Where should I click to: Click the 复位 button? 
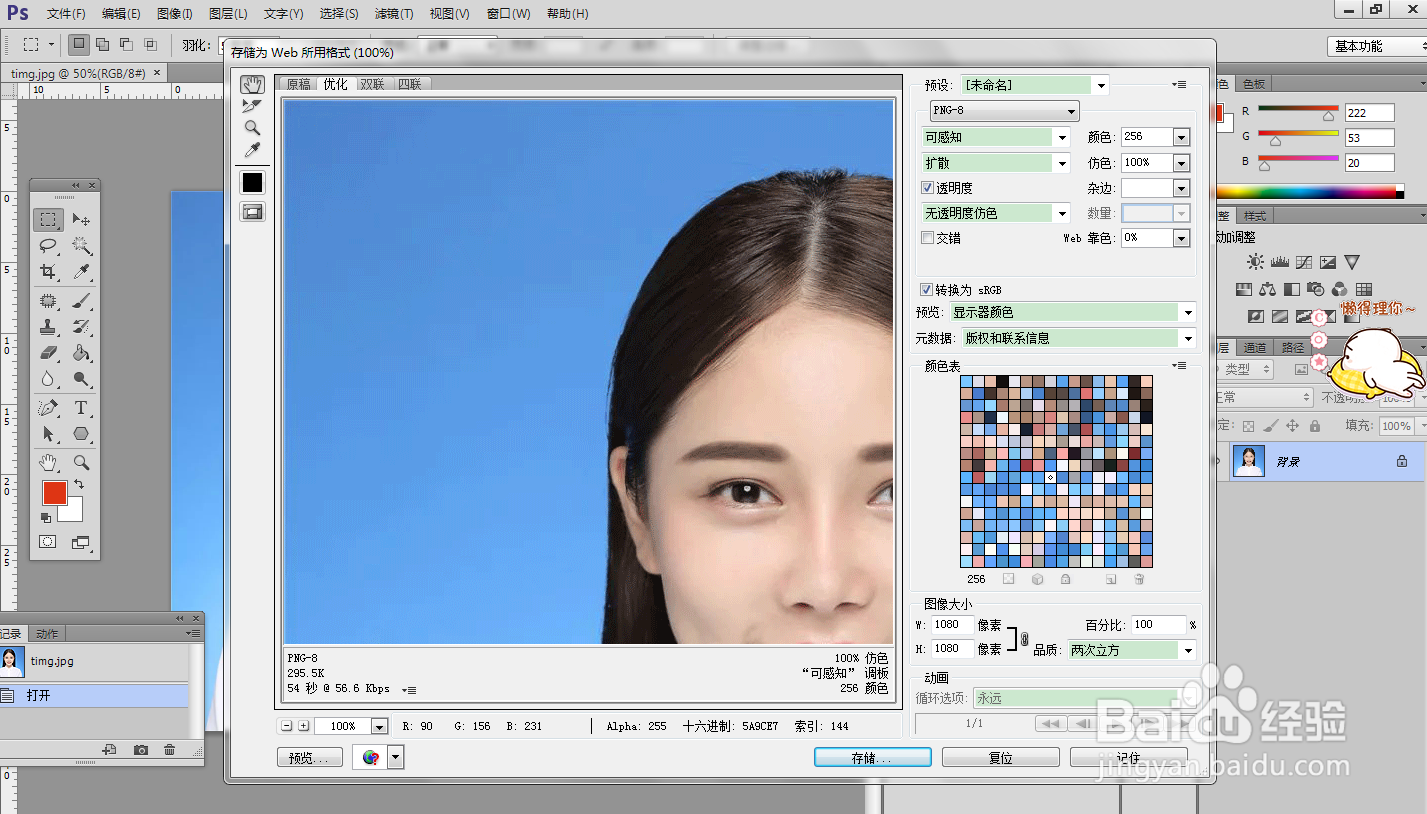(1000, 758)
